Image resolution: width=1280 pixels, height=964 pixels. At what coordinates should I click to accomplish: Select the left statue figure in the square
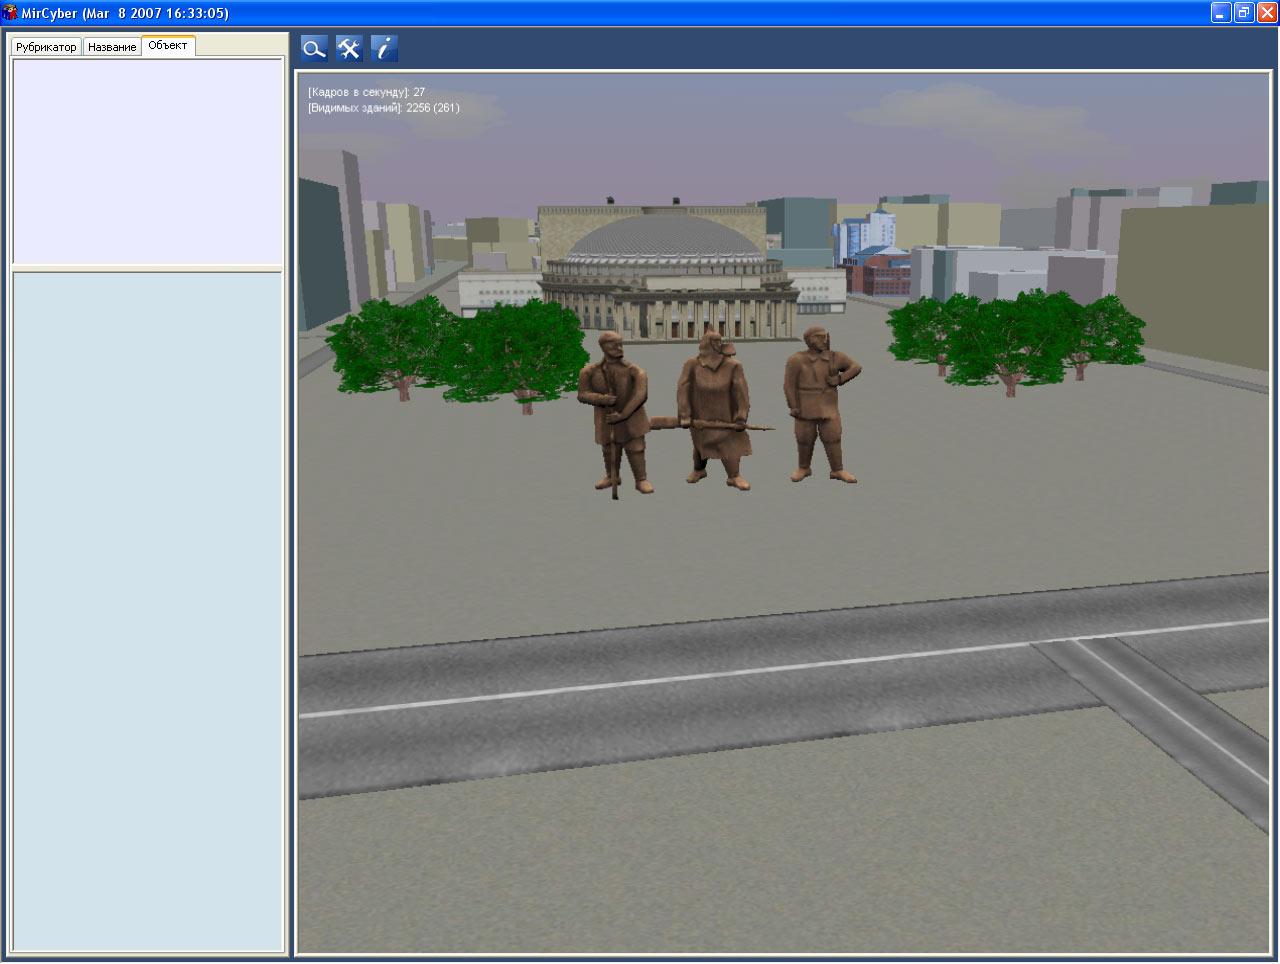(614, 415)
